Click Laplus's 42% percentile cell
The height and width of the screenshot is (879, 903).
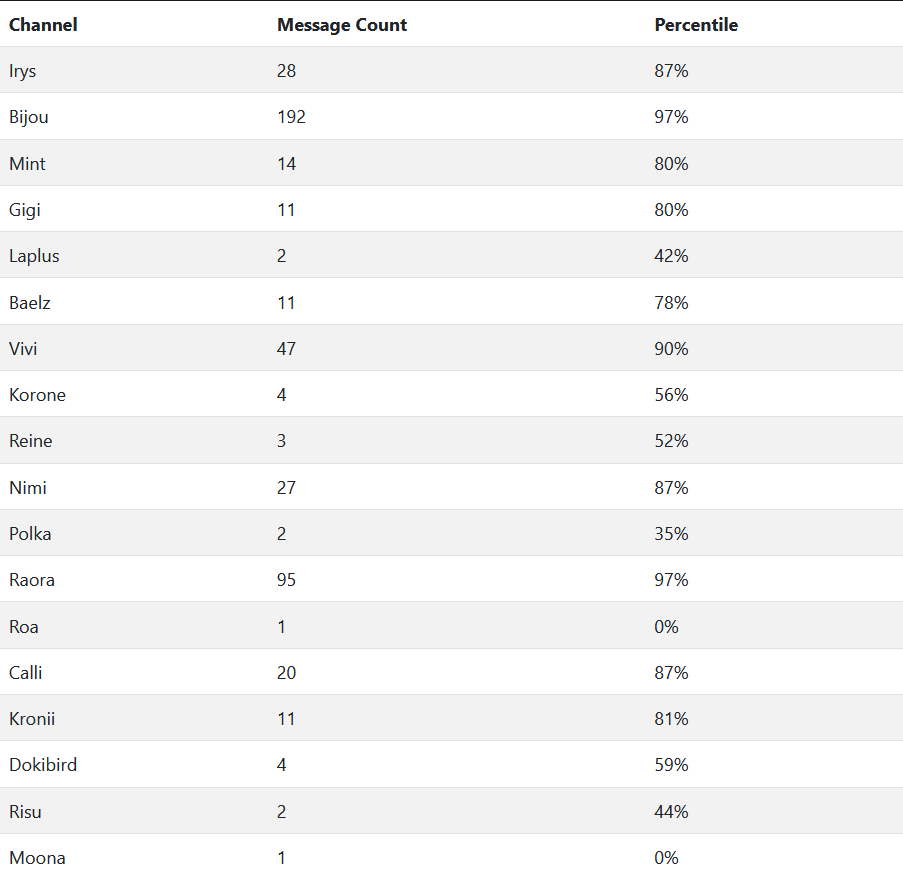click(671, 256)
